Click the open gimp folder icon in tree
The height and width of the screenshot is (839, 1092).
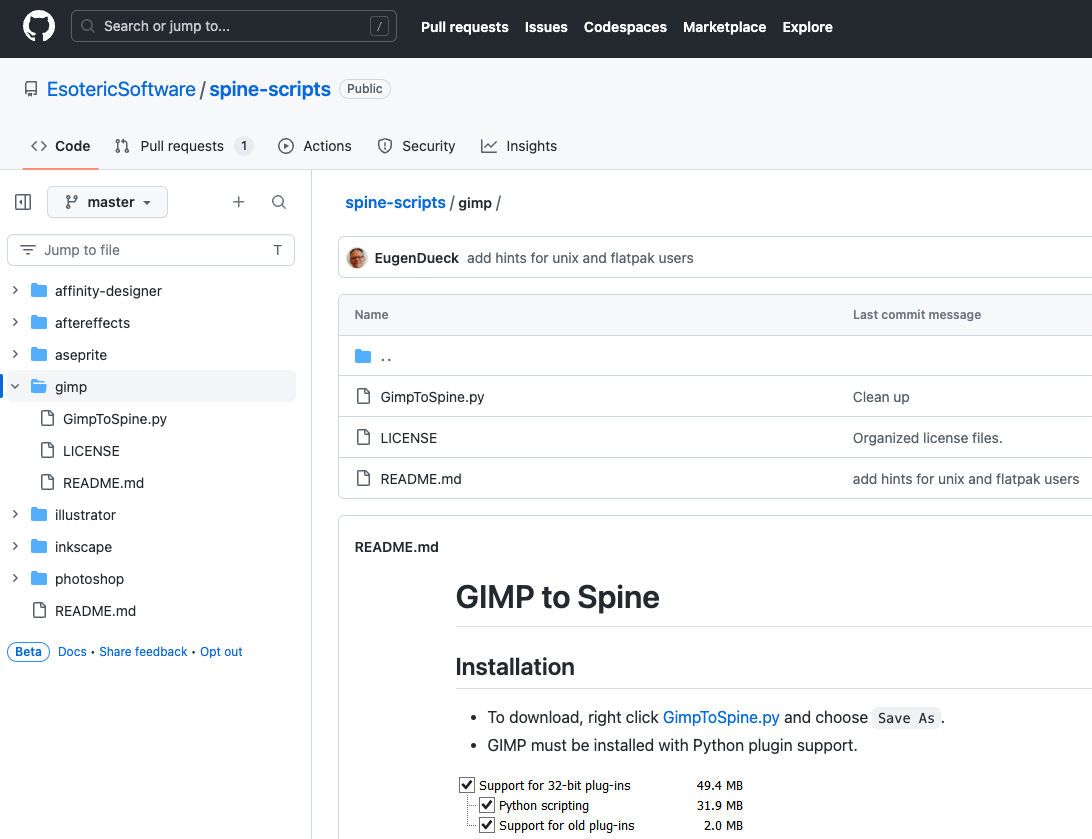point(39,386)
